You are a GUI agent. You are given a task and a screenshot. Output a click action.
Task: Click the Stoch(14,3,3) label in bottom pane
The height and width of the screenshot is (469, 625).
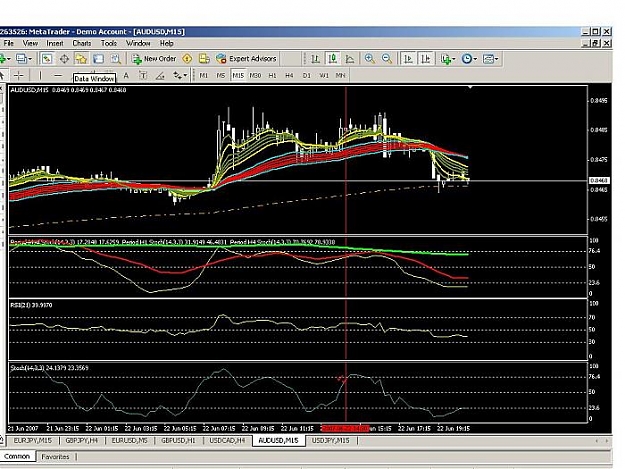click(49, 368)
